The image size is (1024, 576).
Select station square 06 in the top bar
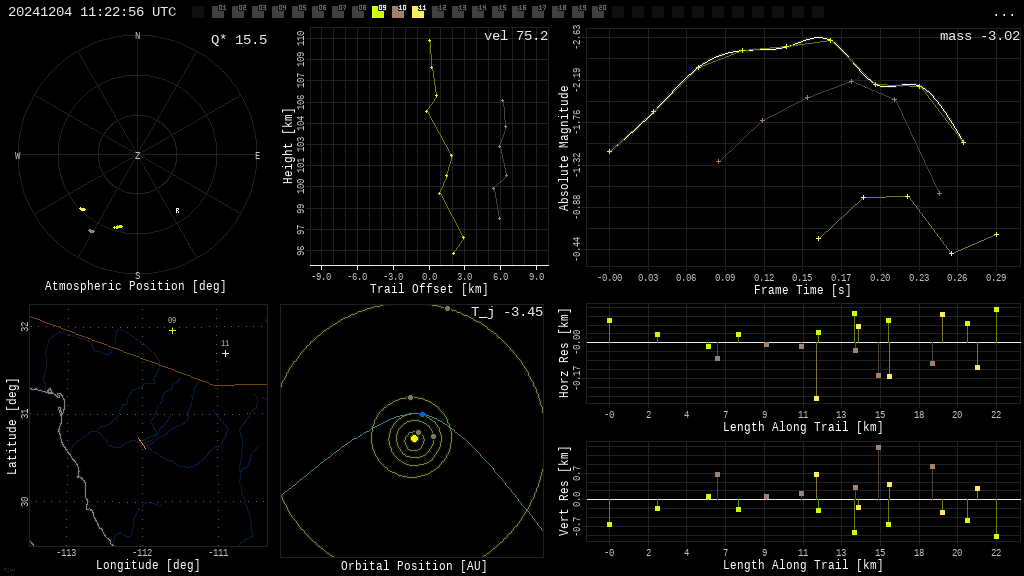click(x=318, y=12)
